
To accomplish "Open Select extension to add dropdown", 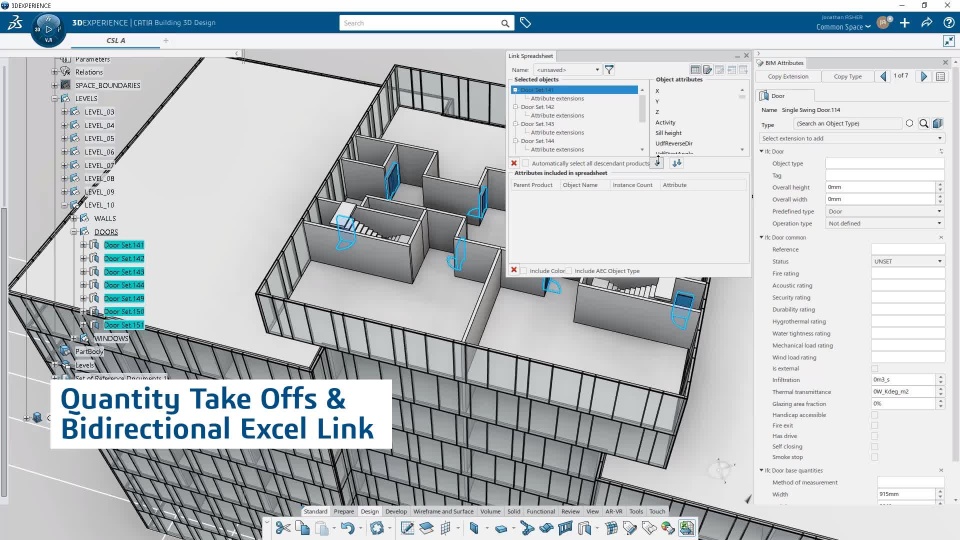I will pyautogui.click(x=852, y=138).
